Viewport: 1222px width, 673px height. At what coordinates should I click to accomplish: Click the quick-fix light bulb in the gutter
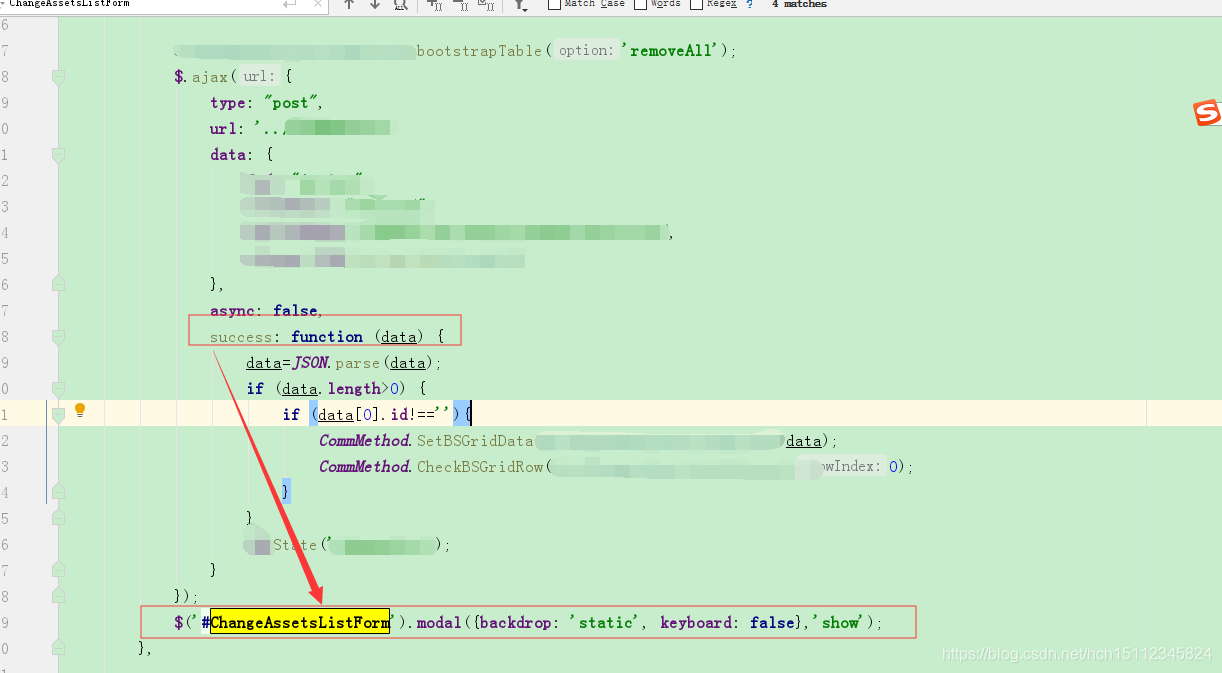pyautogui.click(x=80, y=411)
